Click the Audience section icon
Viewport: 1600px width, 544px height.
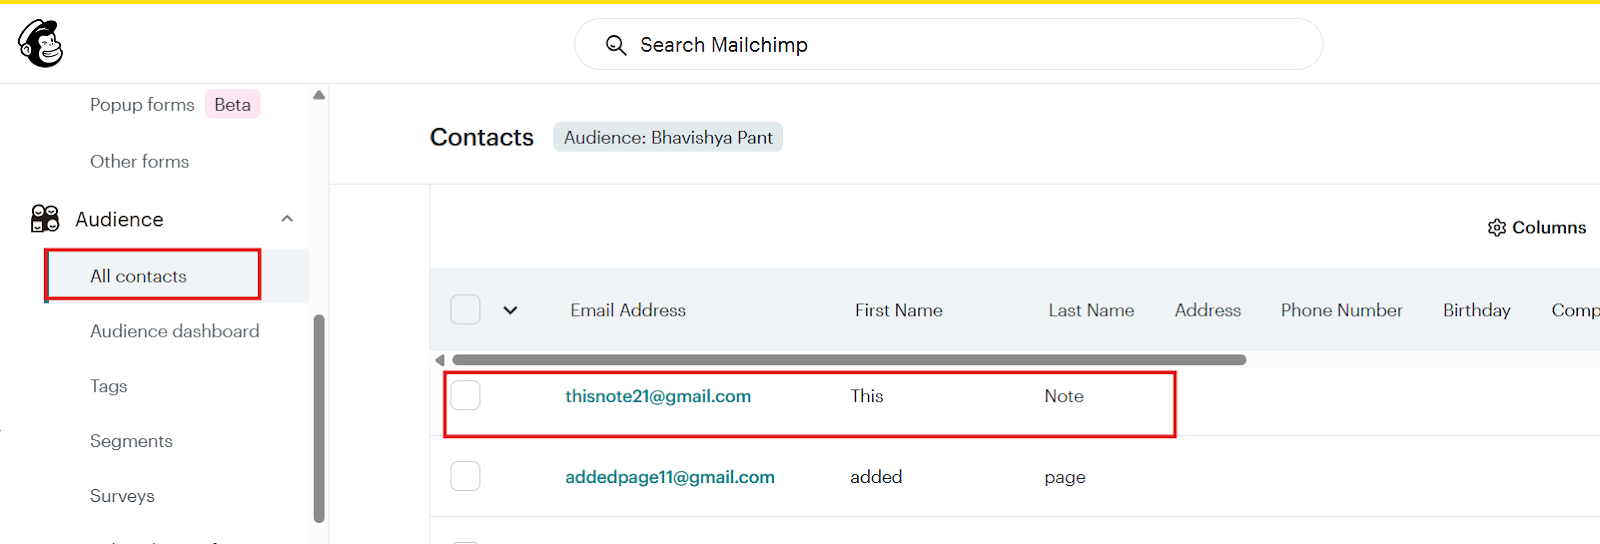tap(45, 219)
